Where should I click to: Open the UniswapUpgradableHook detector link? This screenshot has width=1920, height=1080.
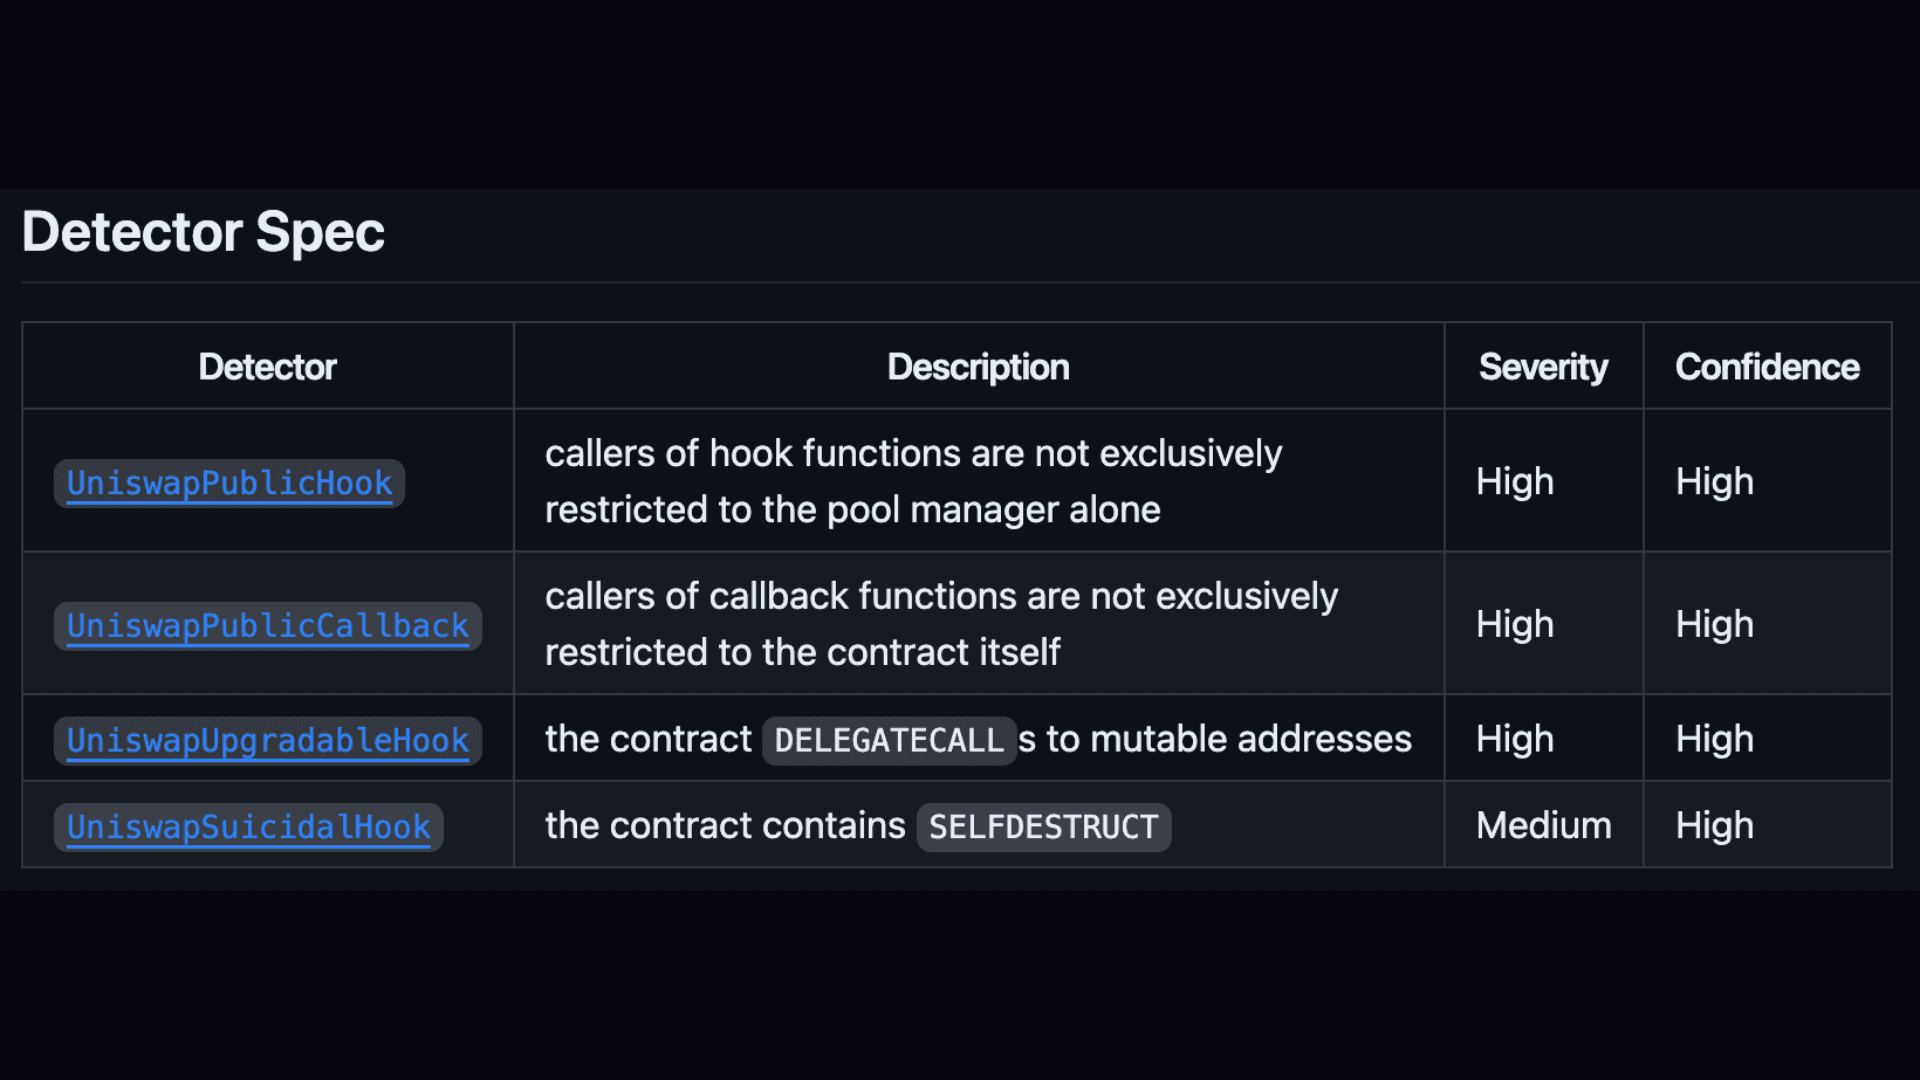pyautogui.click(x=267, y=740)
